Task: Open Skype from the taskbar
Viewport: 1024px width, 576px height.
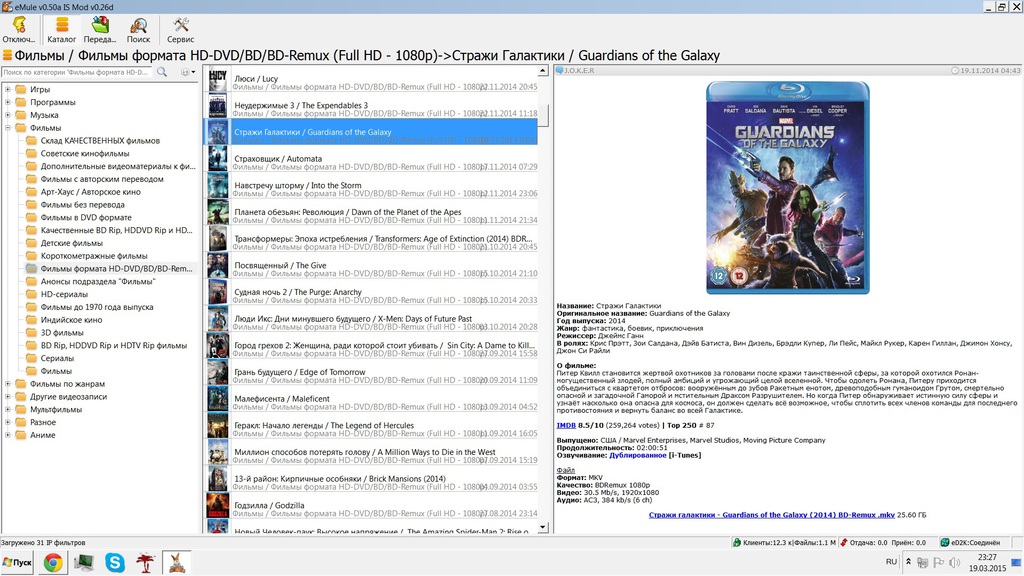Action: 115,562
